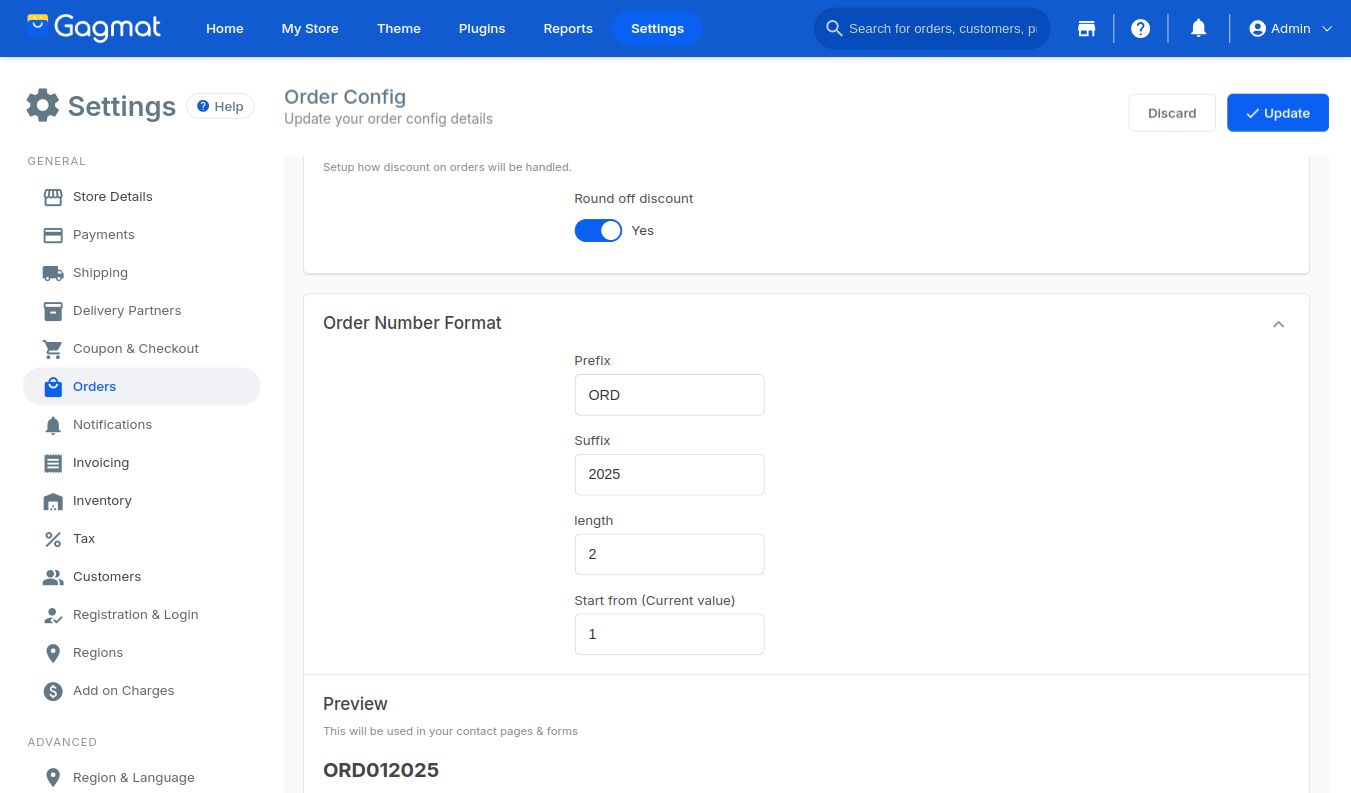The image size is (1351, 793).
Task: Open the Theme menu
Action: (399, 29)
